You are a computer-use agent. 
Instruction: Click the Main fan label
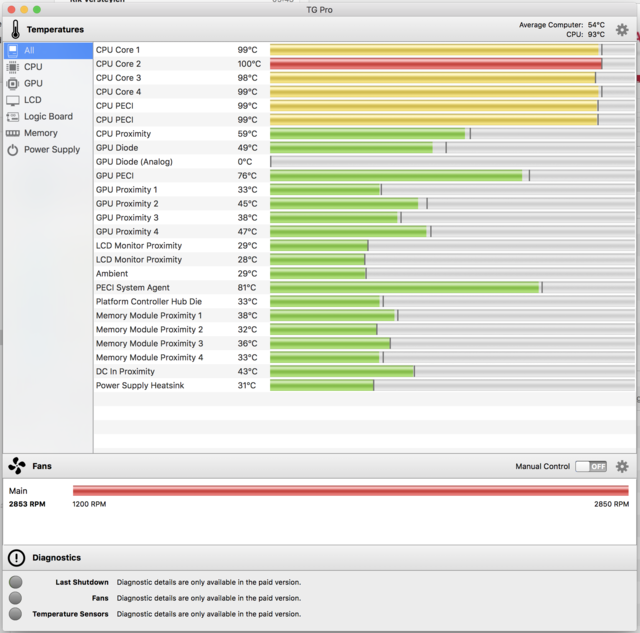[18, 491]
